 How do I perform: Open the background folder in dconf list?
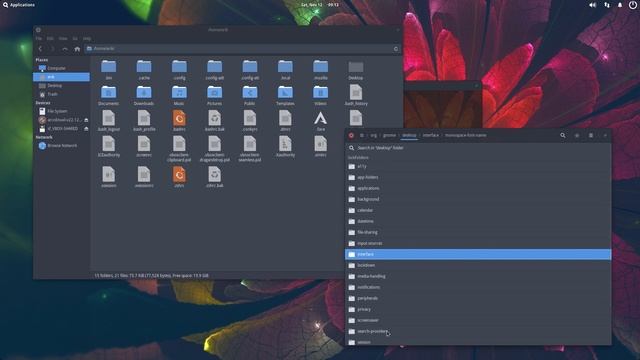[x=478, y=199]
